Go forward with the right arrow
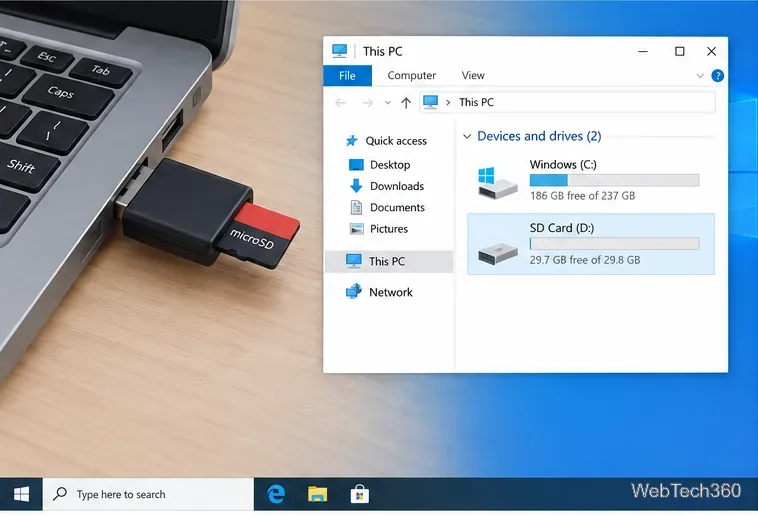 [368, 103]
